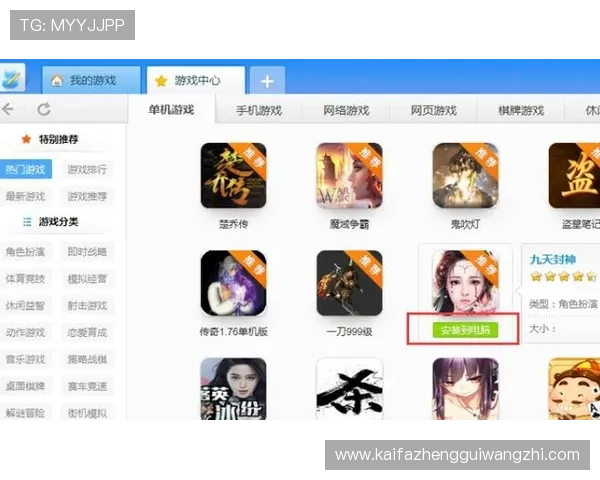Click the star icon next to 特别推荐
600x480 pixels.
26,139
